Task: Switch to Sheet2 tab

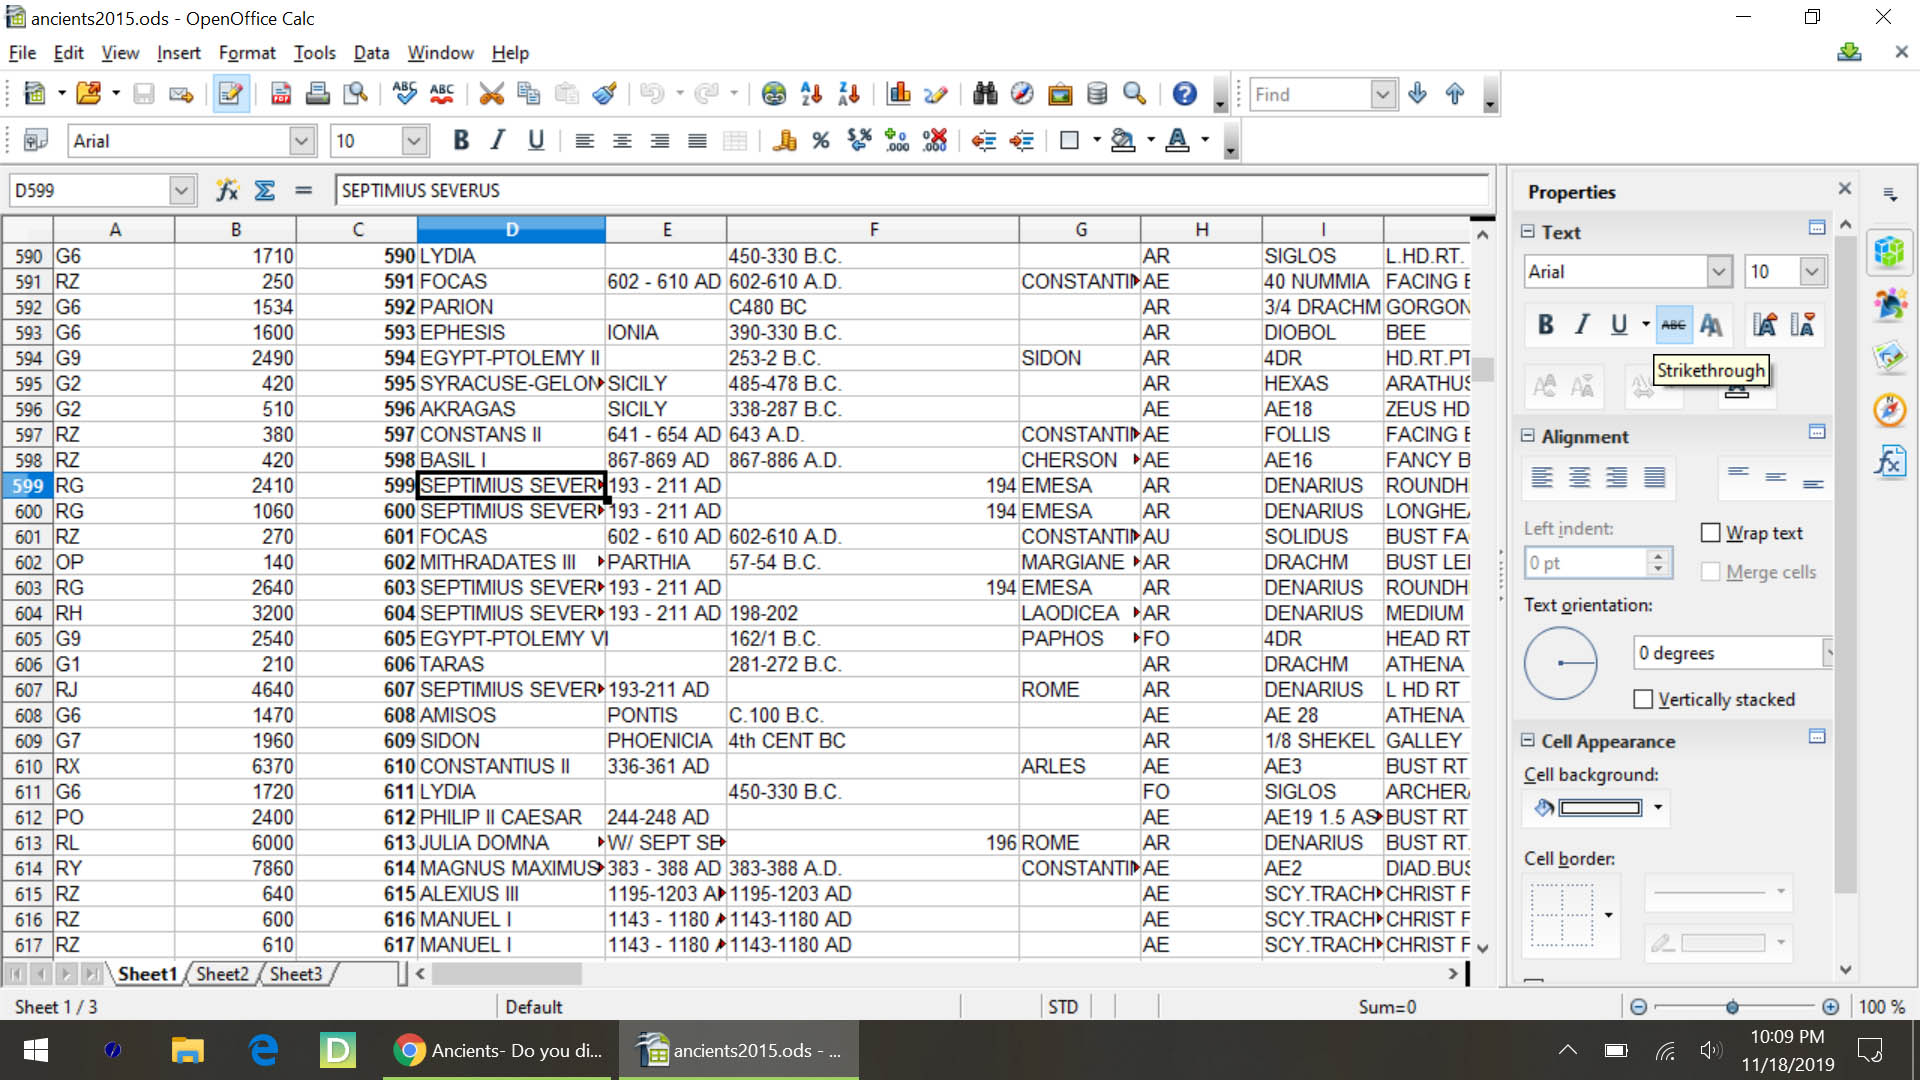Action: (x=222, y=973)
